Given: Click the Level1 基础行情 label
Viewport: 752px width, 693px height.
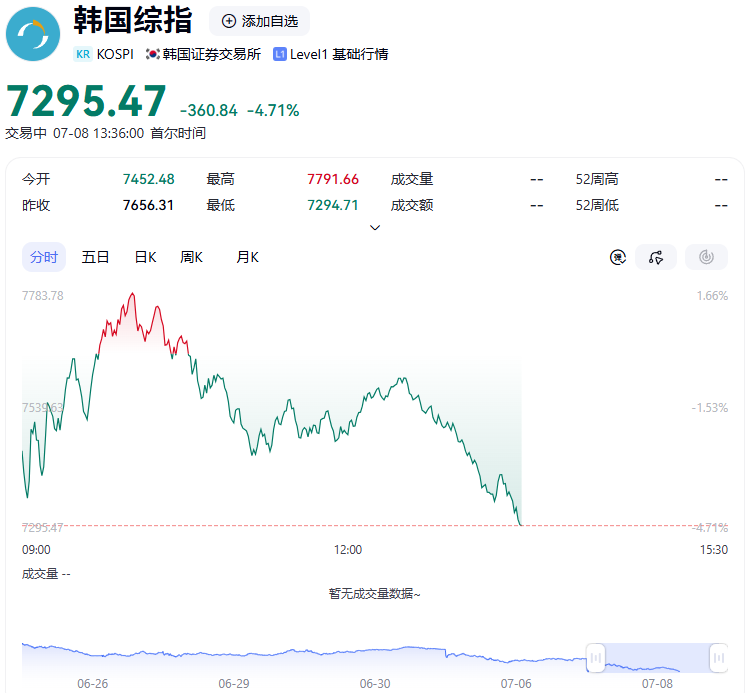Looking at the screenshot, I should pyautogui.click(x=339, y=54).
